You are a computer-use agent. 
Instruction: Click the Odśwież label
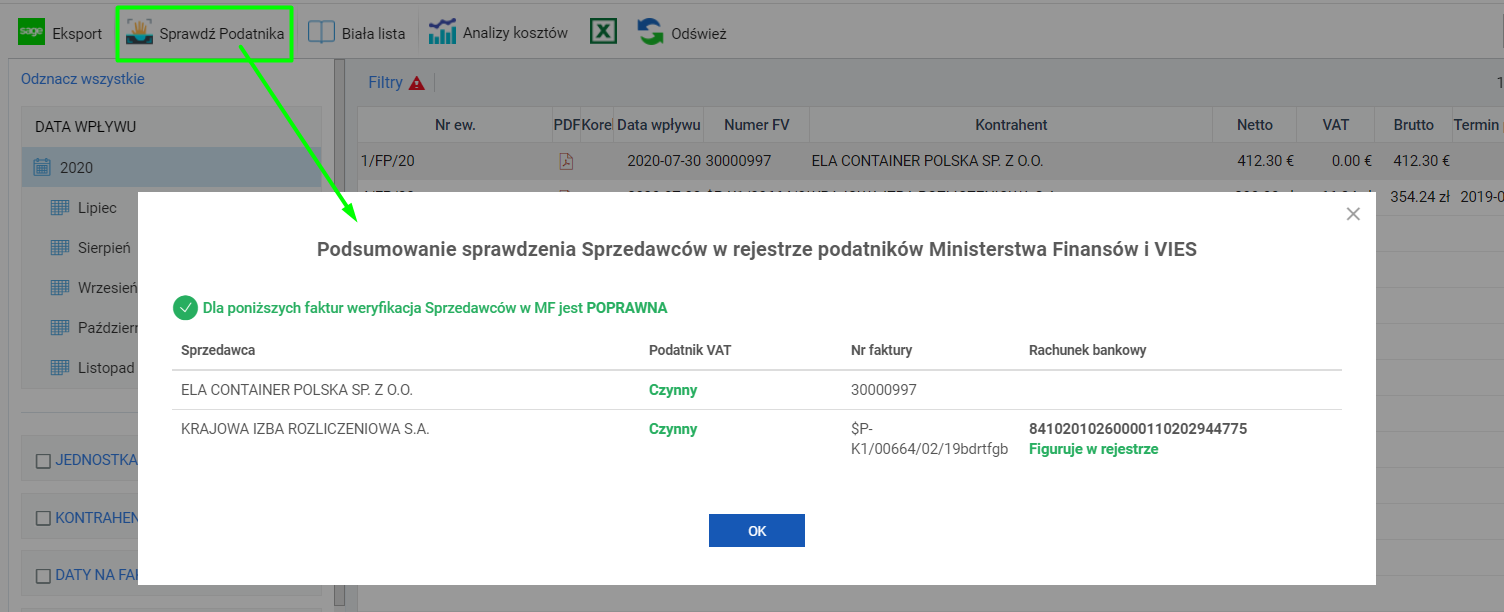(x=699, y=33)
